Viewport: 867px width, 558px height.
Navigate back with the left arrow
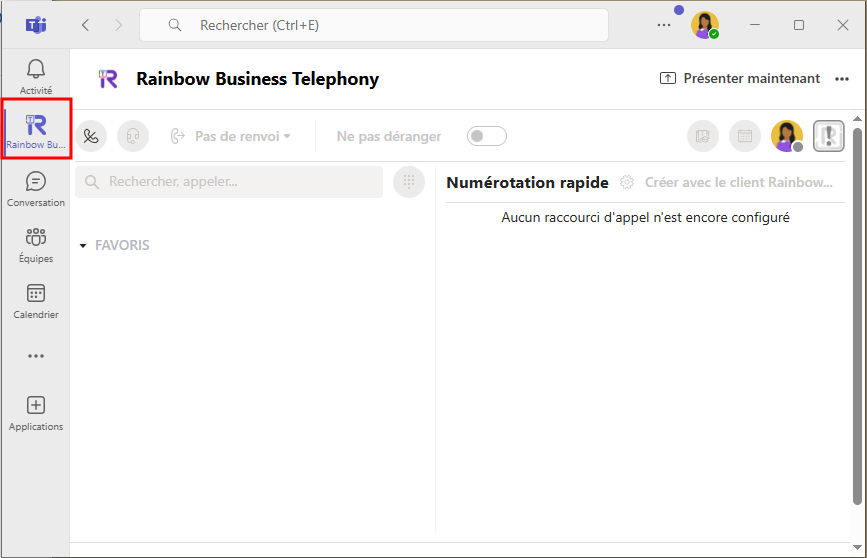click(x=85, y=25)
